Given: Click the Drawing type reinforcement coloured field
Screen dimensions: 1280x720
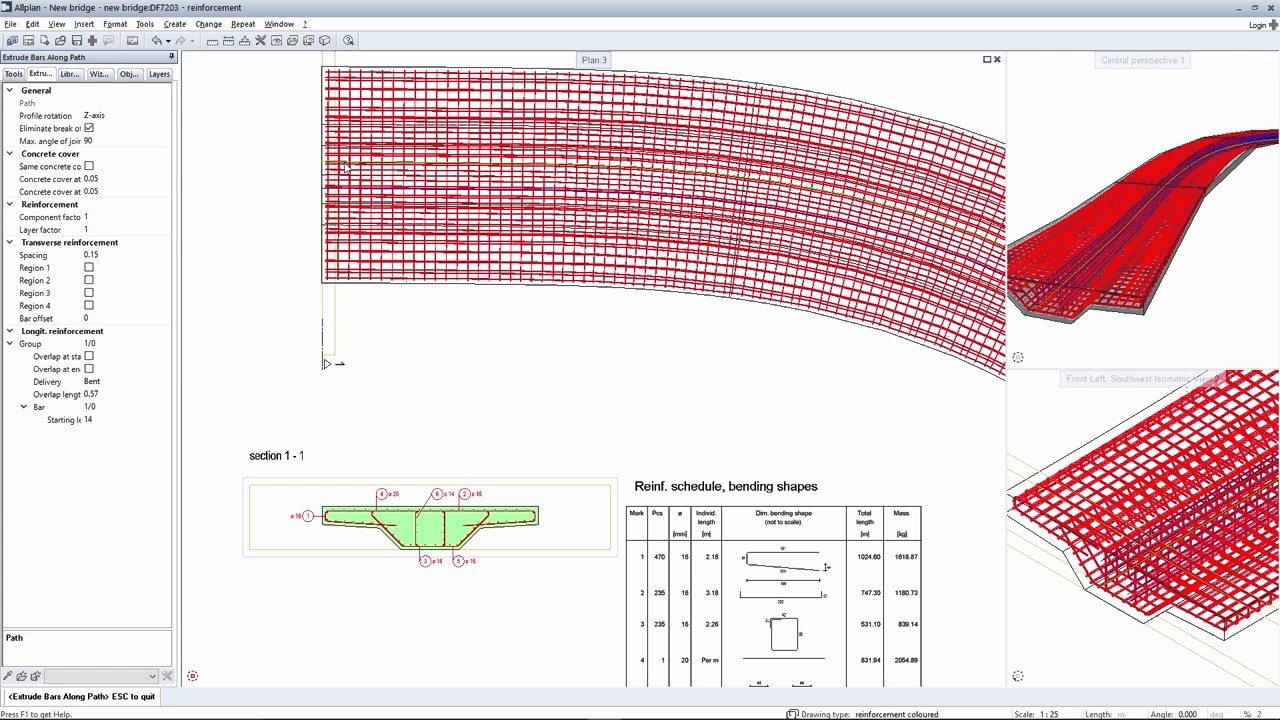Looking at the screenshot, I should (x=896, y=714).
